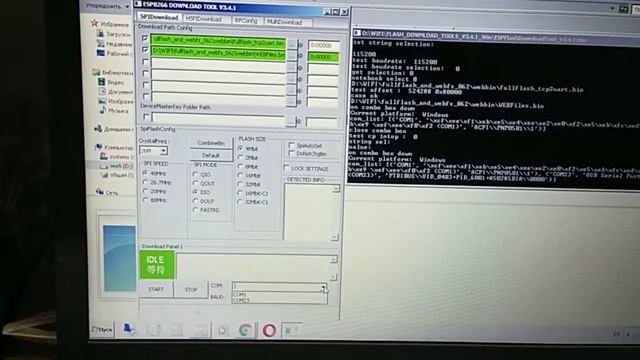
Task: Click the Chrome icon in the taskbar
Action: tap(245, 330)
